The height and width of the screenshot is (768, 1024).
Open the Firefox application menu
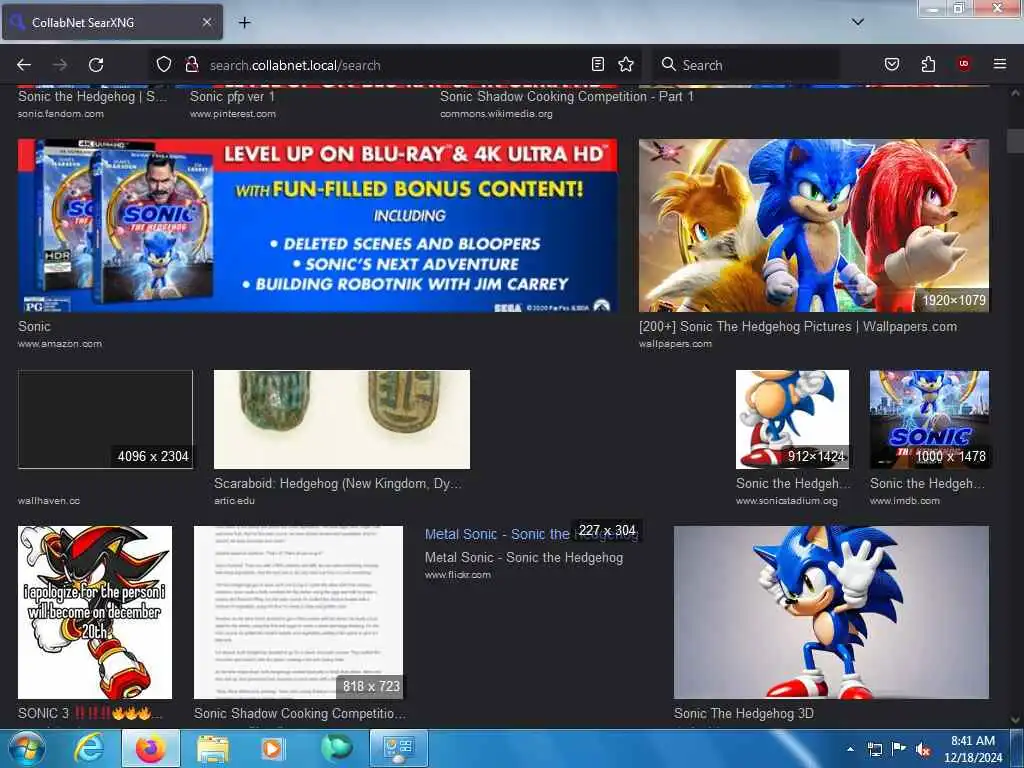pos(1000,64)
